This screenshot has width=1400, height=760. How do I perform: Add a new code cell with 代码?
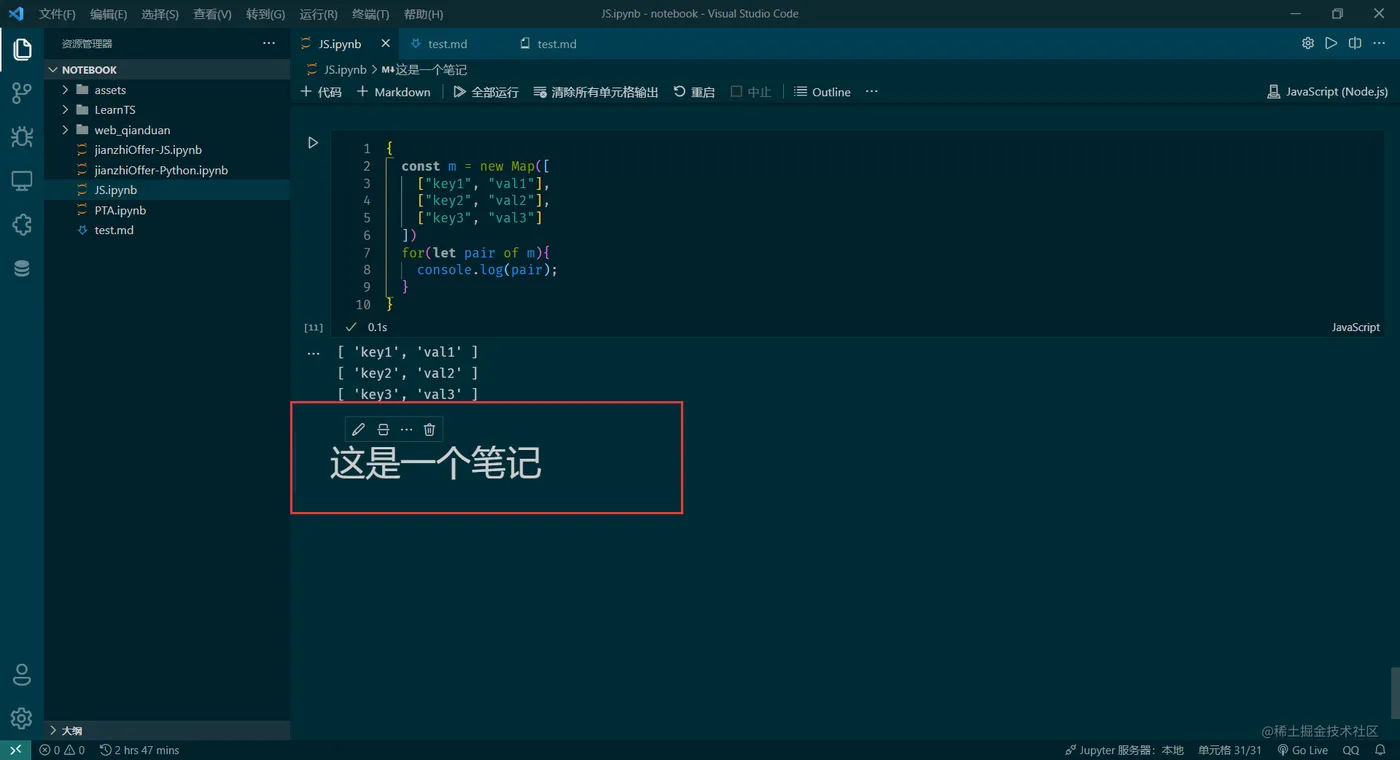tap(321, 91)
